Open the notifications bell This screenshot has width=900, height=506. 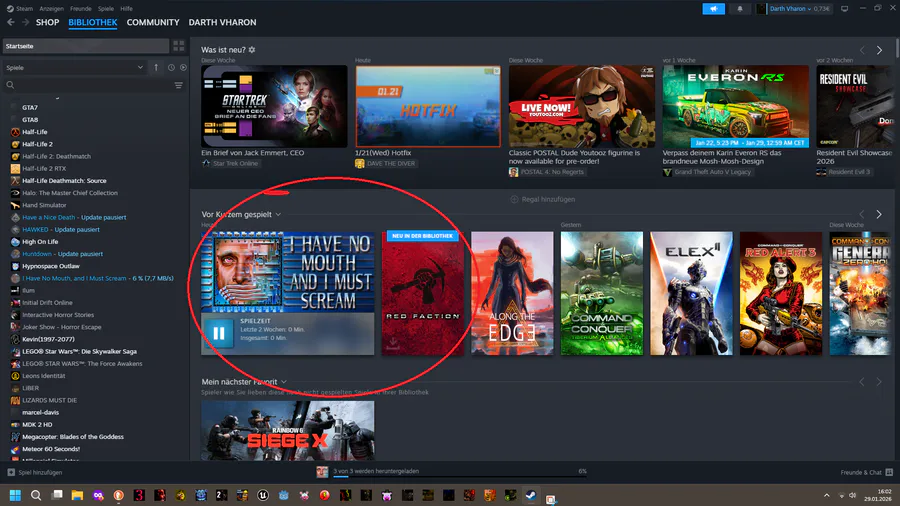[x=740, y=9]
